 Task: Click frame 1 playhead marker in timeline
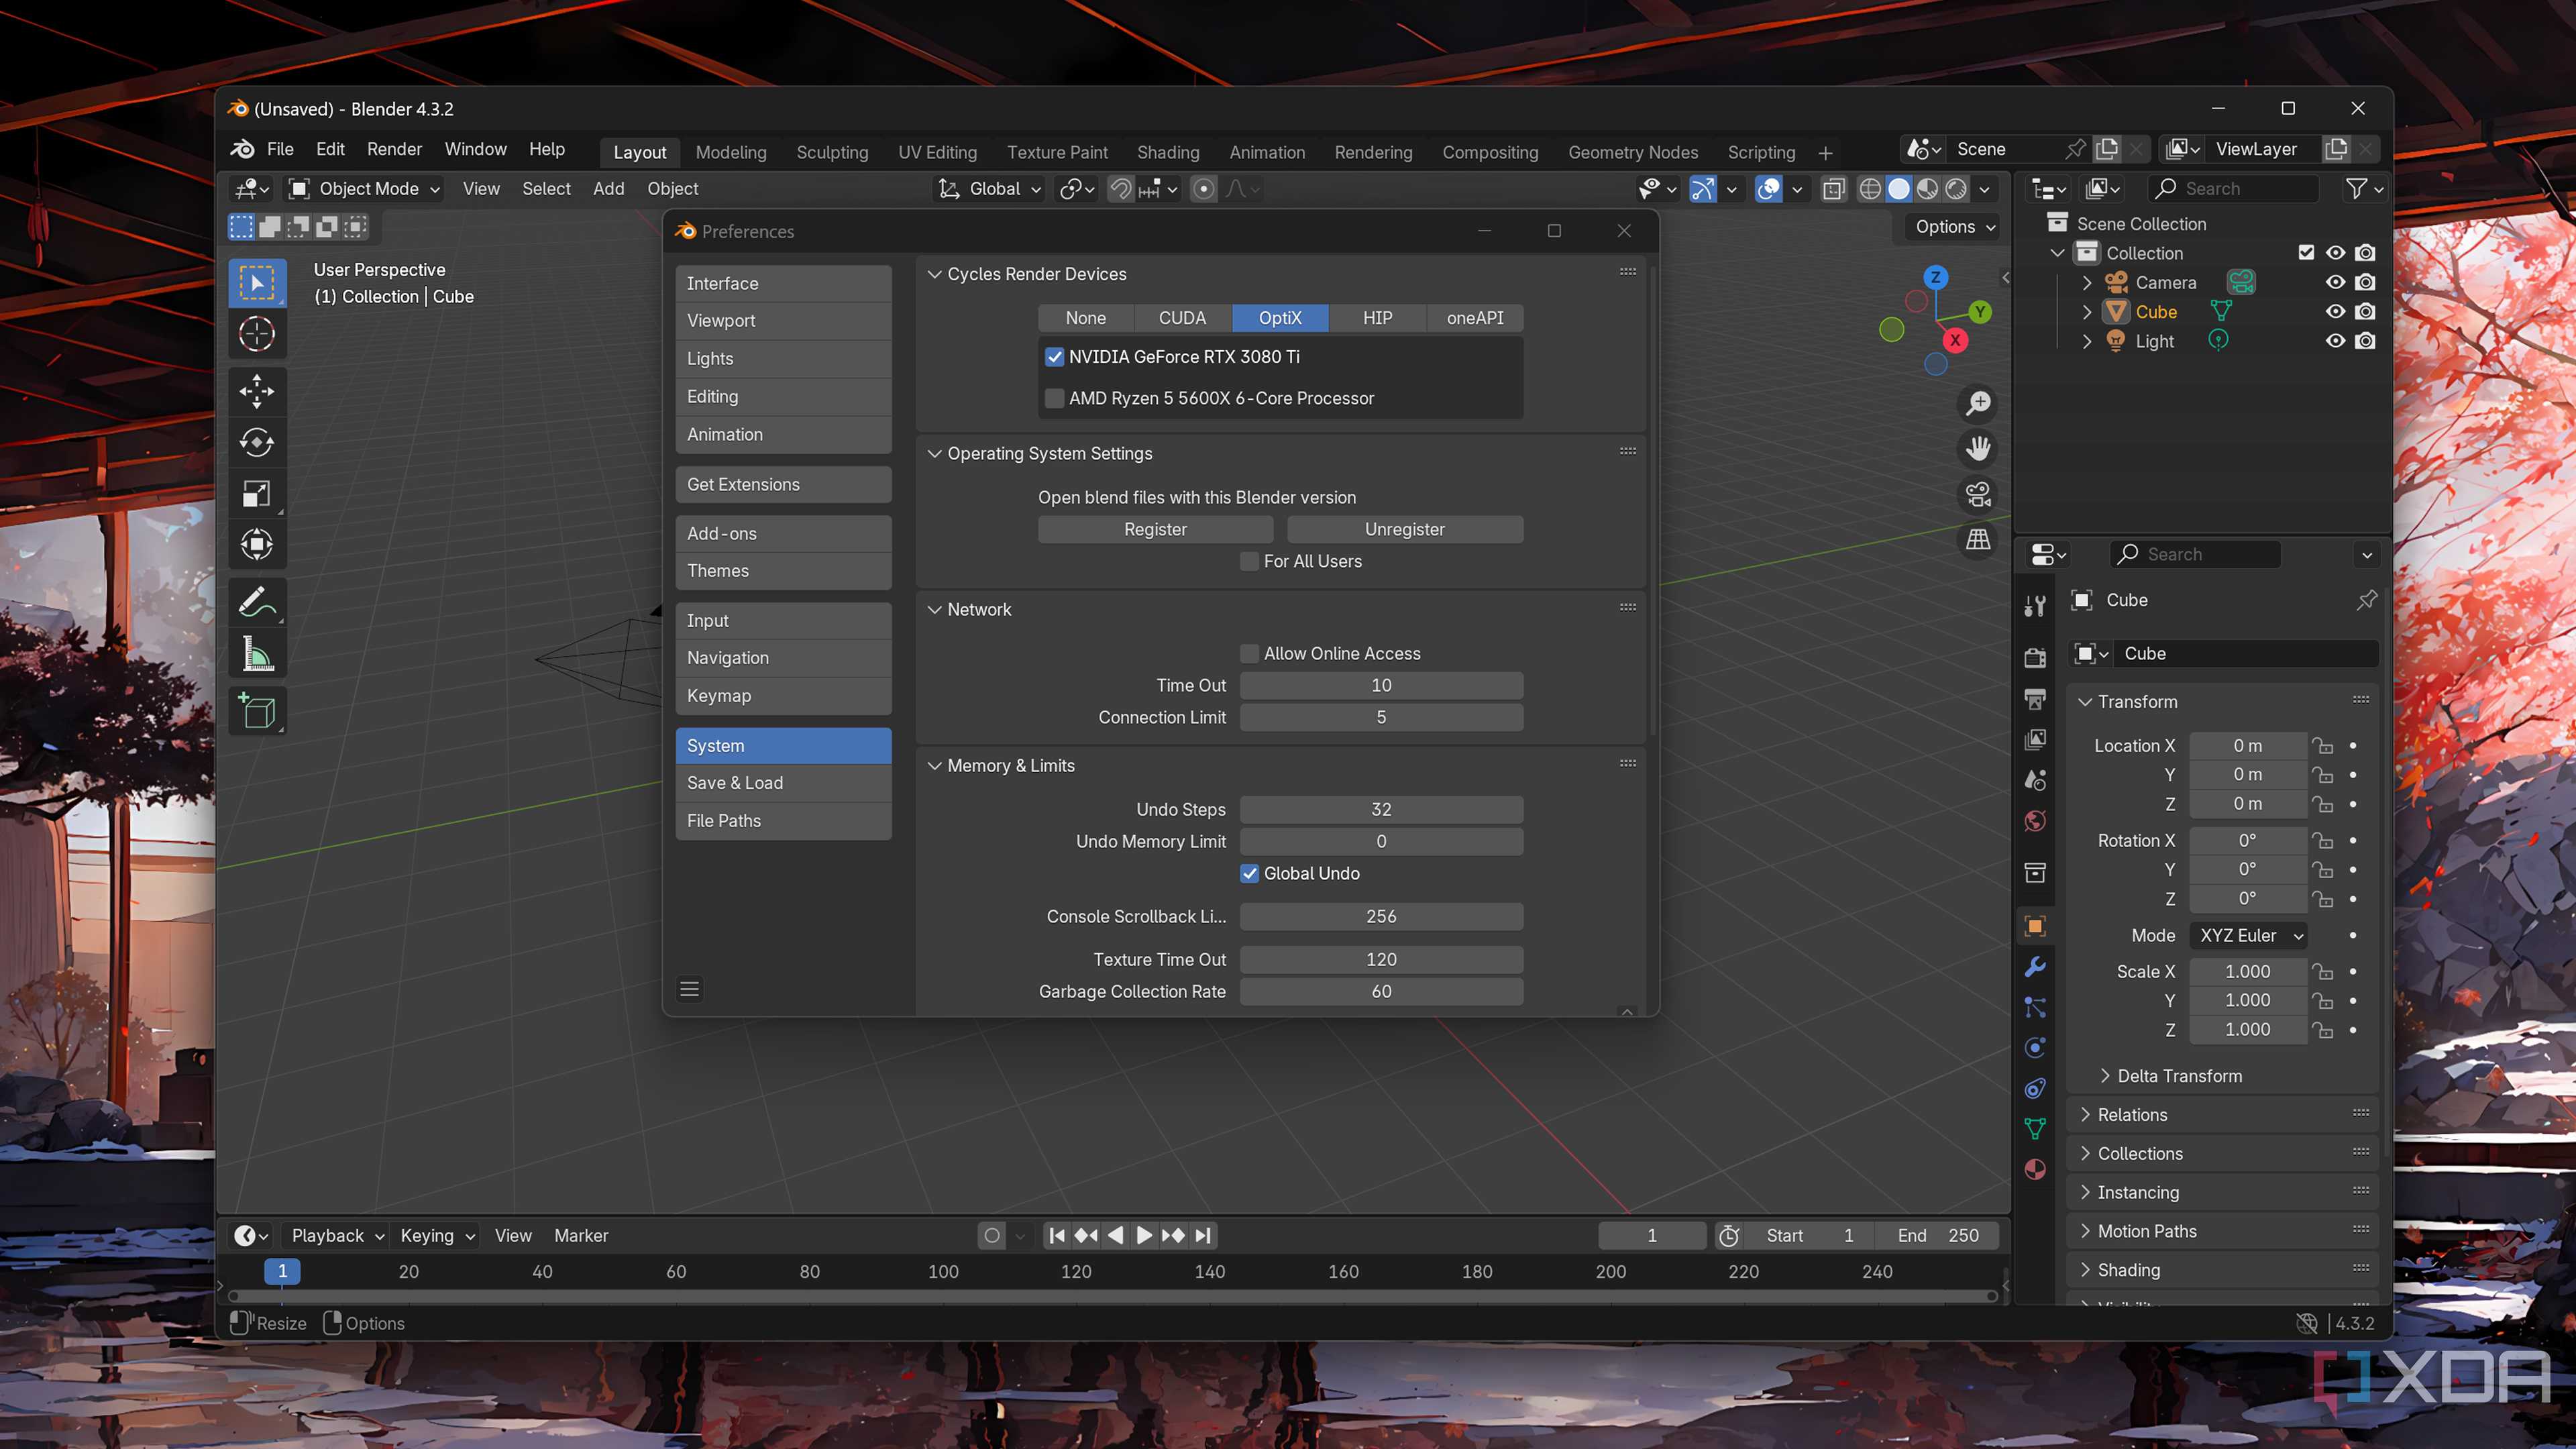(x=282, y=1271)
